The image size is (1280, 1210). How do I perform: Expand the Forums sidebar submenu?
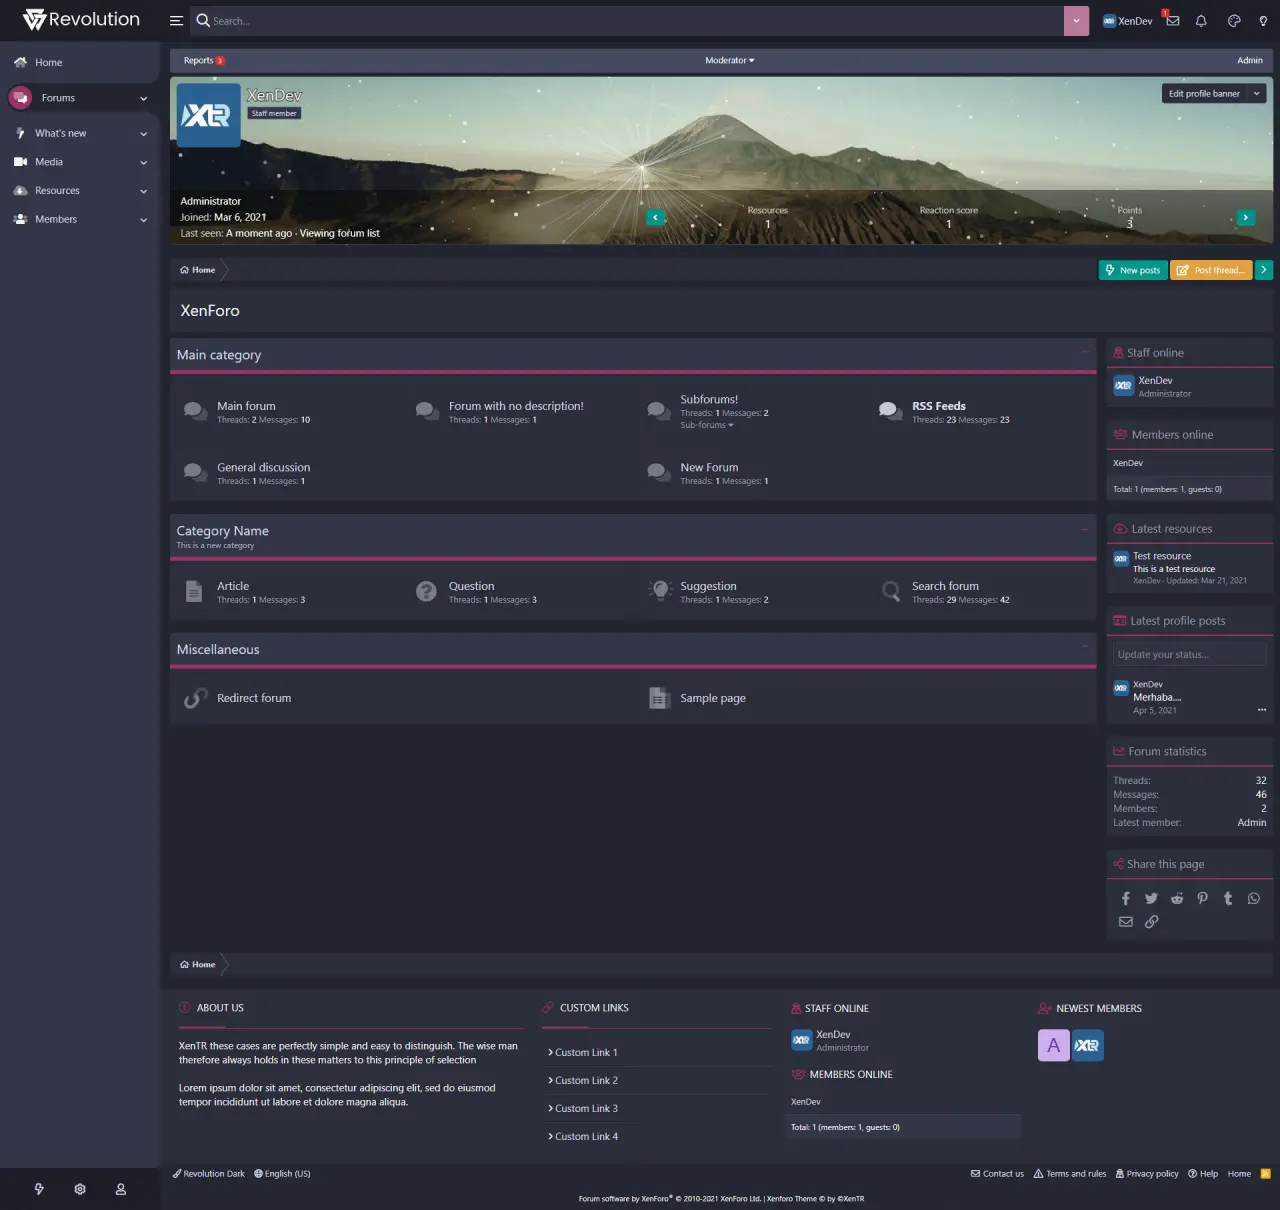(x=144, y=98)
